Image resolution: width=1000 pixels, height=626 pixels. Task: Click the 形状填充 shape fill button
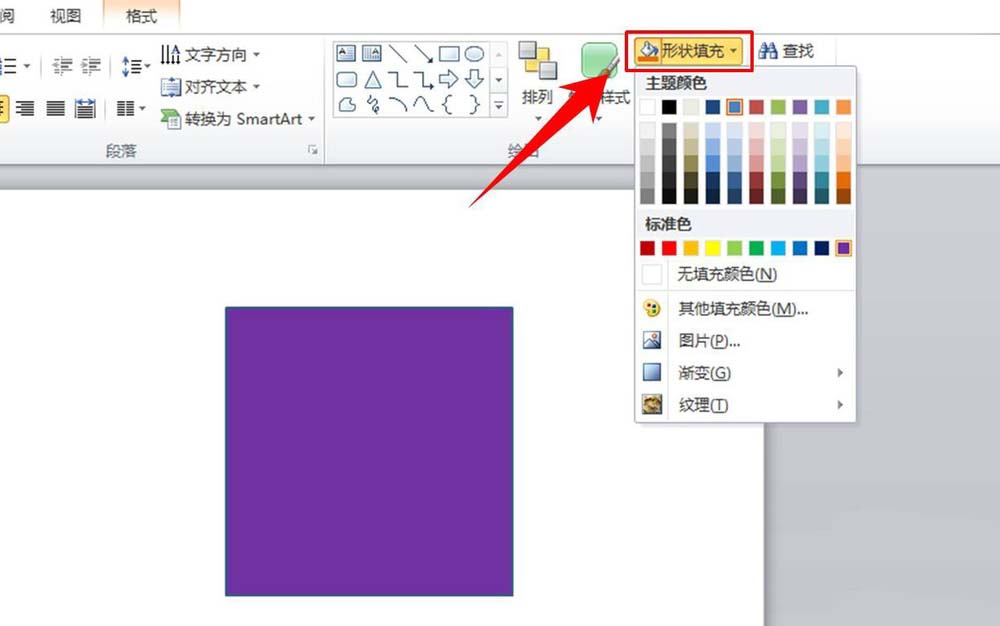click(689, 50)
